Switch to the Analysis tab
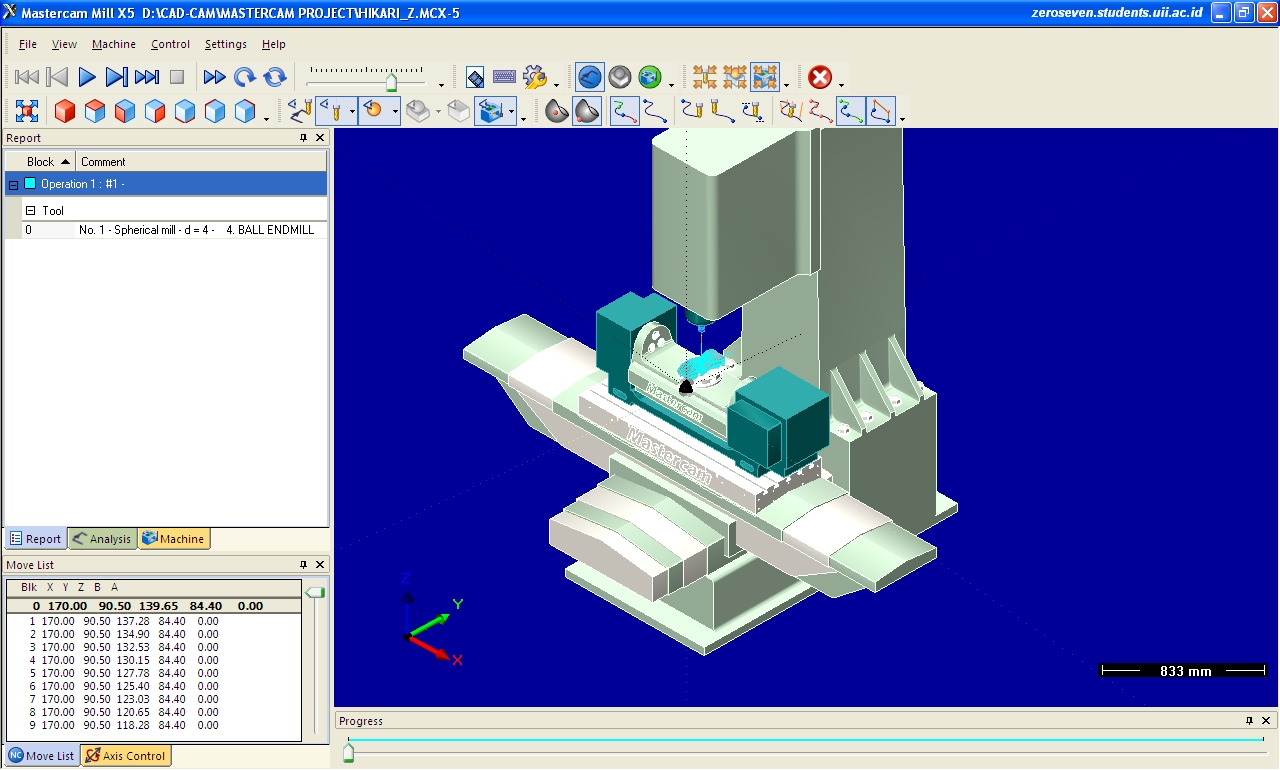 point(101,538)
